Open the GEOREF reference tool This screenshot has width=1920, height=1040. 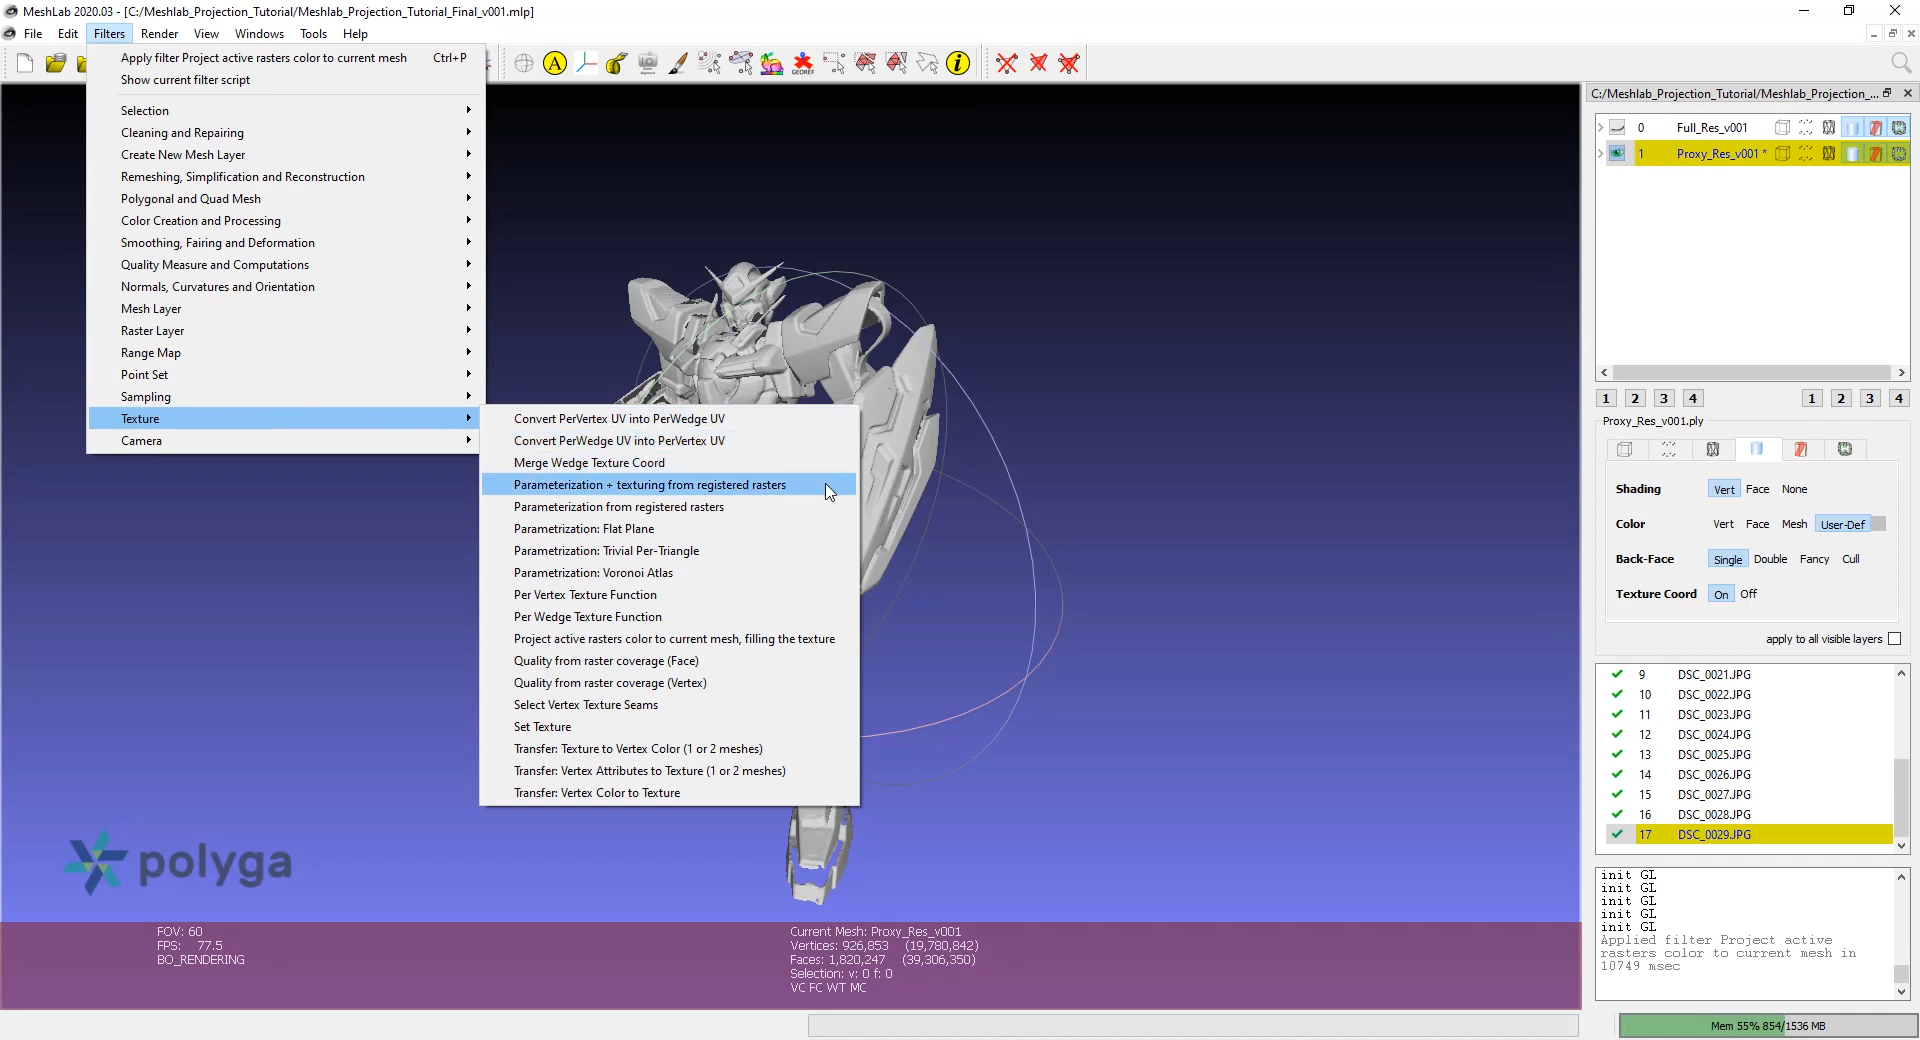(x=803, y=64)
